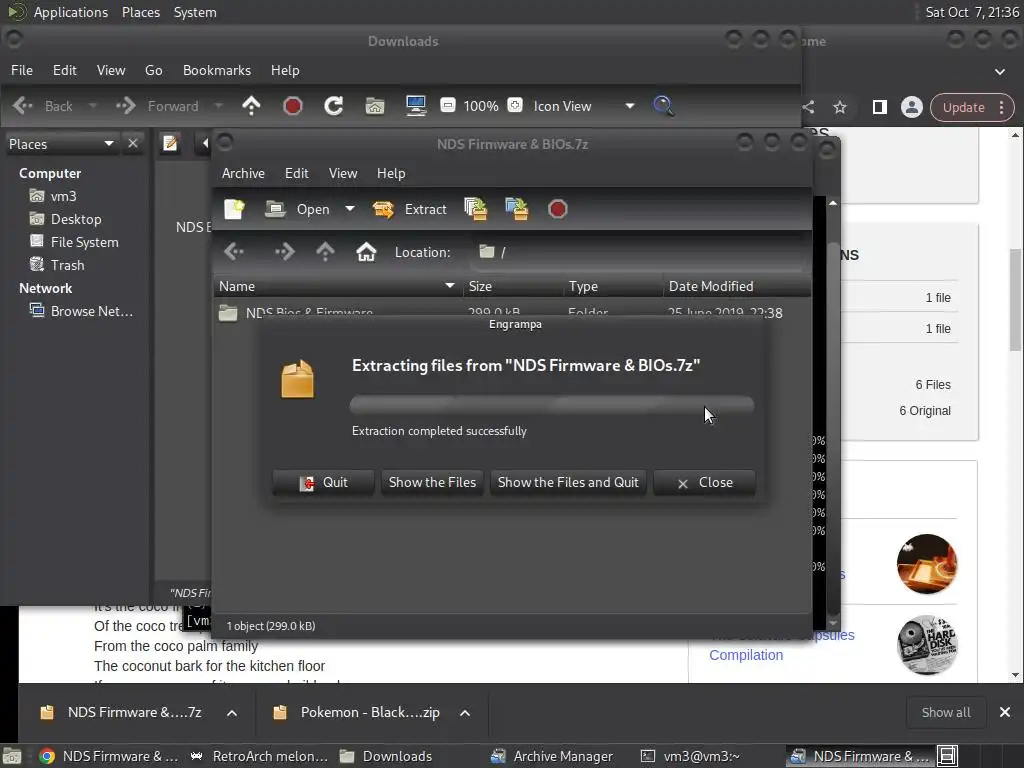The width and height of the screenshot is (1024, 768).
Task: Sort by the Size column header
Action: pyautogui.click(x=513, y=286)
